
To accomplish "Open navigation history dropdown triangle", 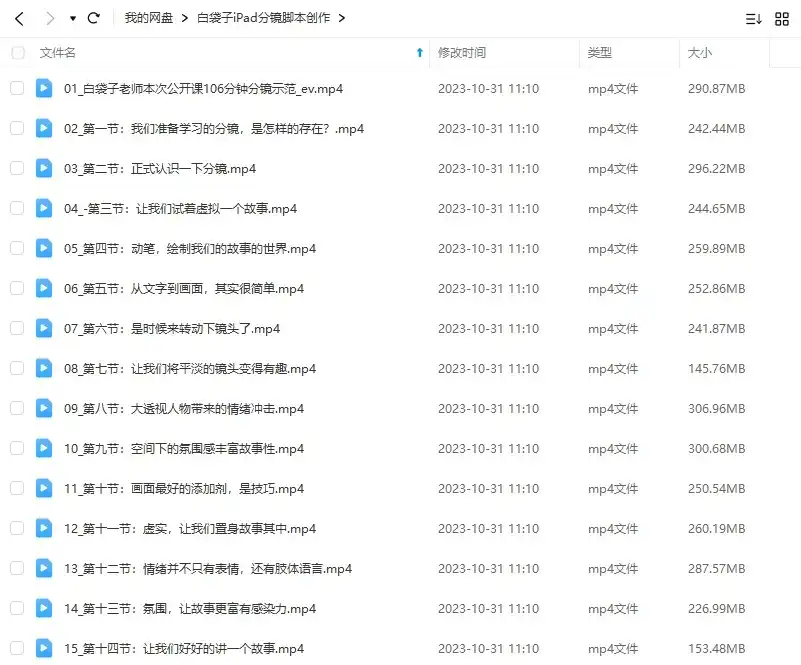I will coord(73,19).
